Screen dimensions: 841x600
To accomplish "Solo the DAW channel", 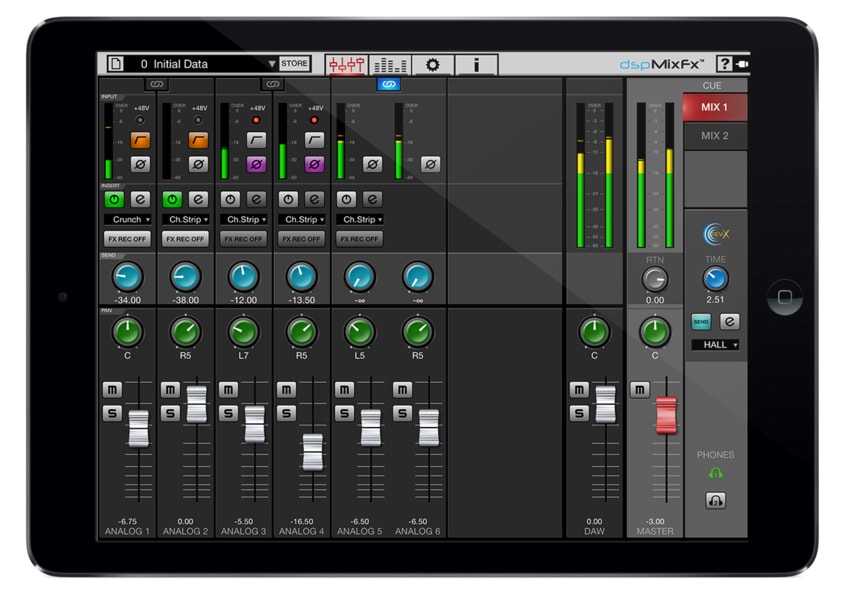I will click(x=579, y=413).
